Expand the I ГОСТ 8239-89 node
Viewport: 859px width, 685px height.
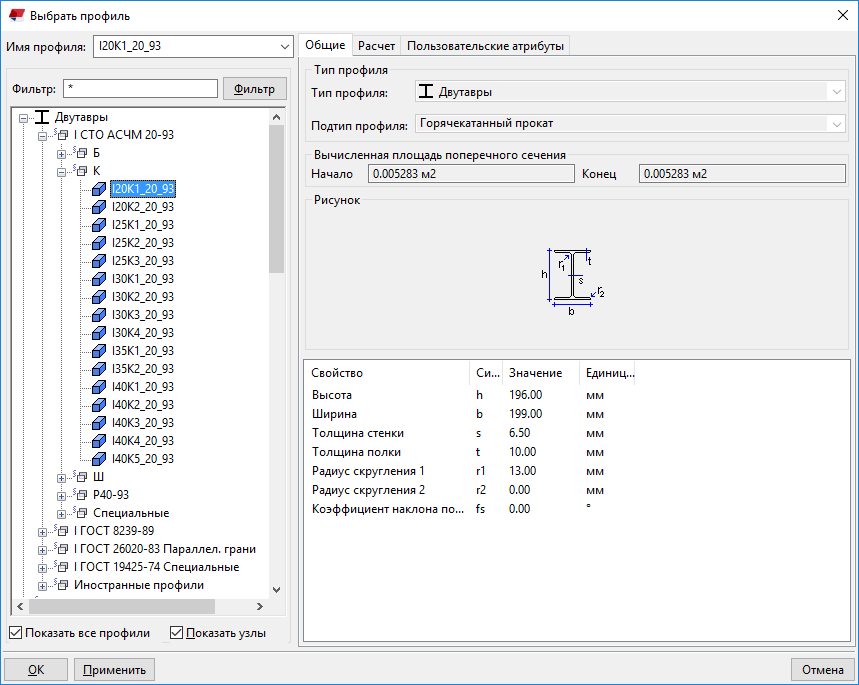click(43, 531)
